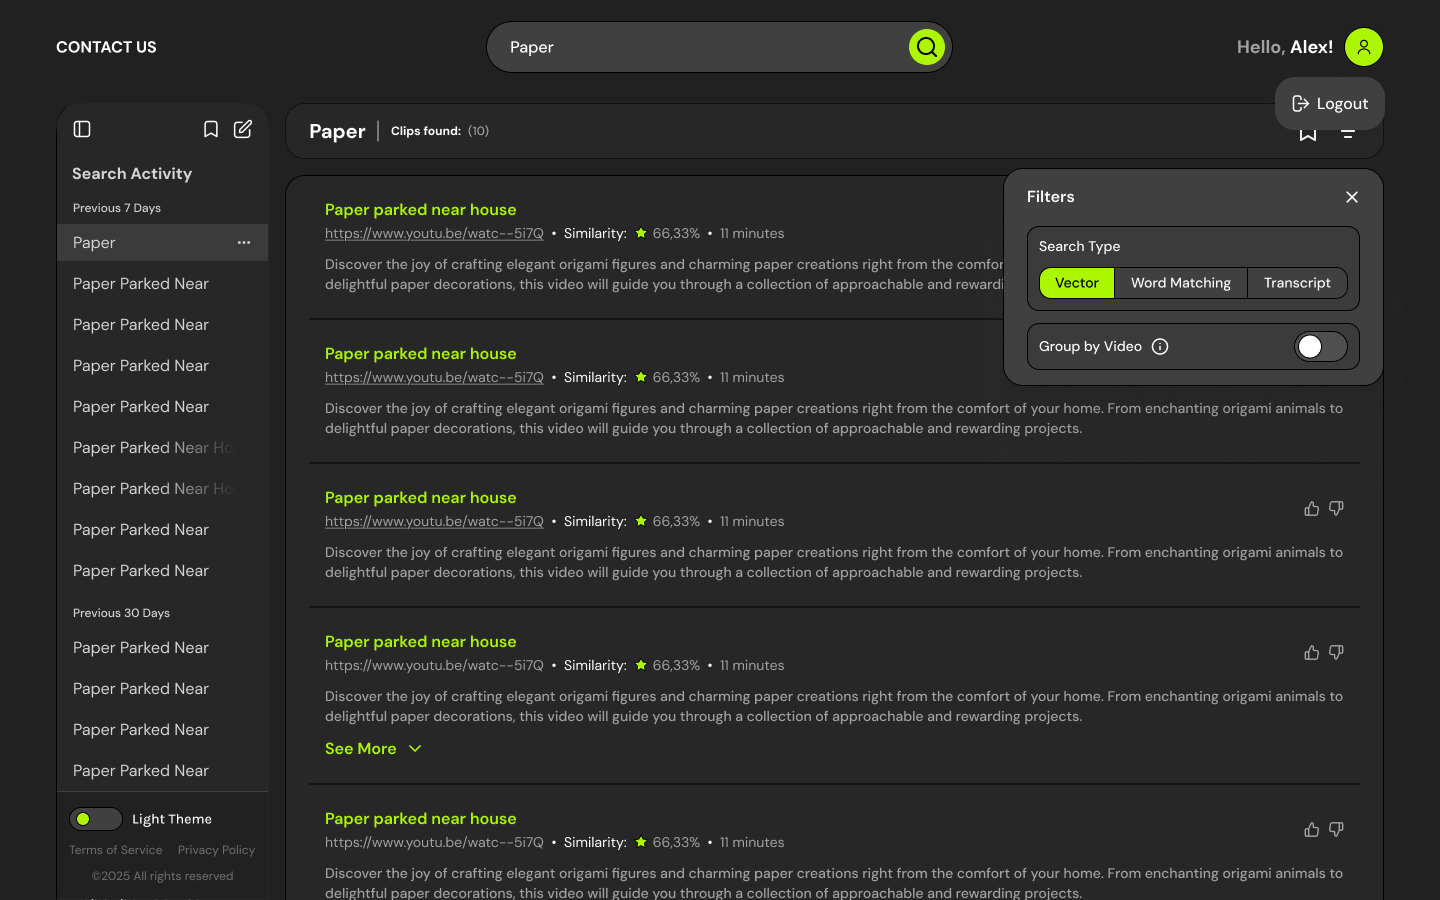Open the Contact Us page

coord(106,47)
